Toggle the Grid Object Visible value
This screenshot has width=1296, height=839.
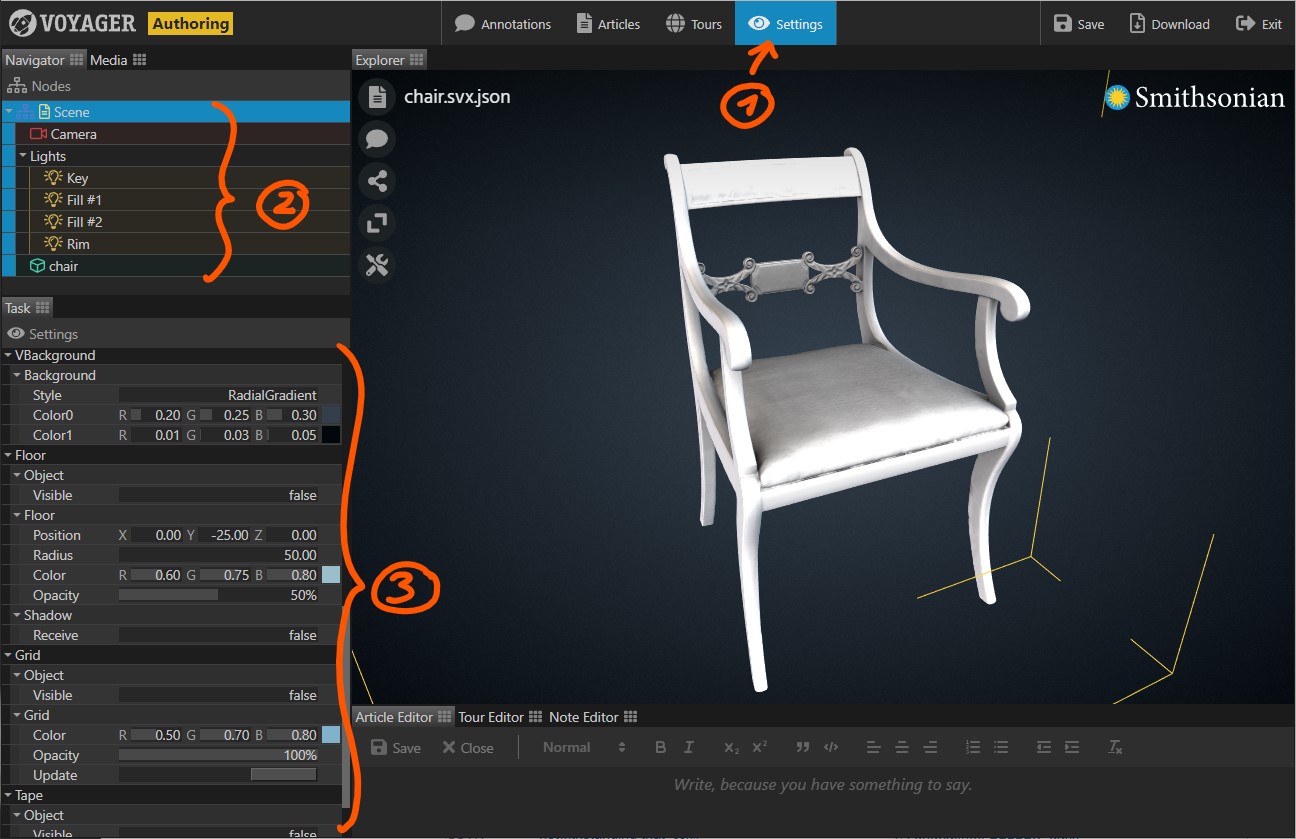coord(218,695)
